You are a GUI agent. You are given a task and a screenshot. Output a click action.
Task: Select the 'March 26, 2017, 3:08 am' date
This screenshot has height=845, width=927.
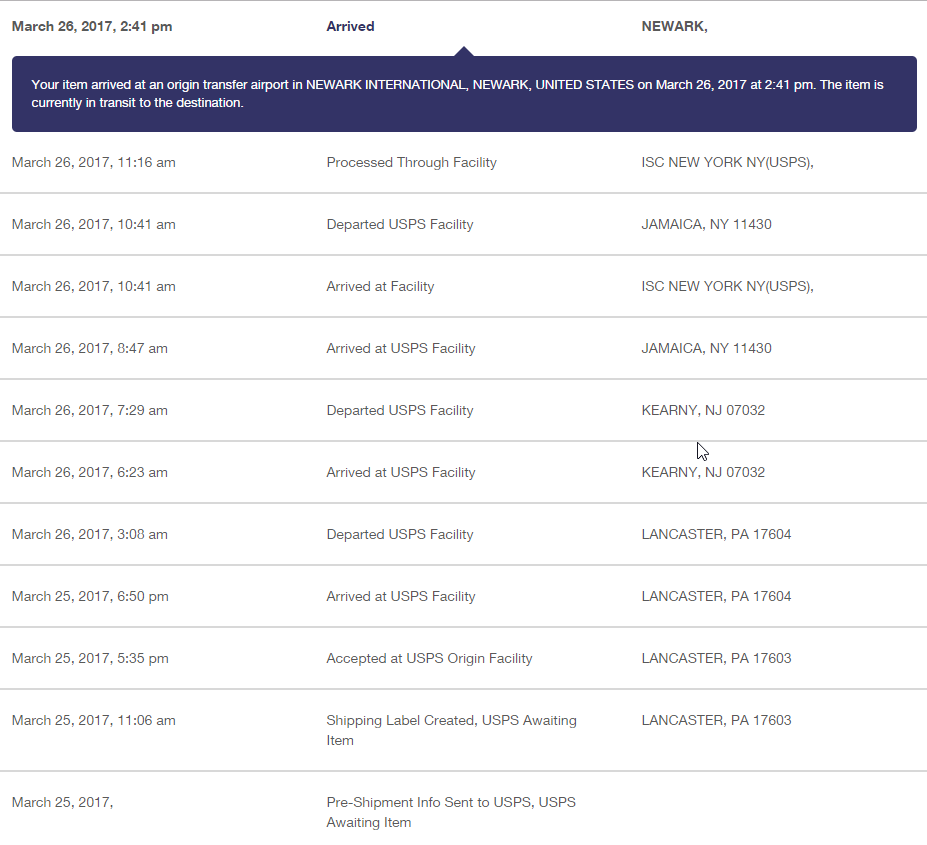click(x=90, y=535)
